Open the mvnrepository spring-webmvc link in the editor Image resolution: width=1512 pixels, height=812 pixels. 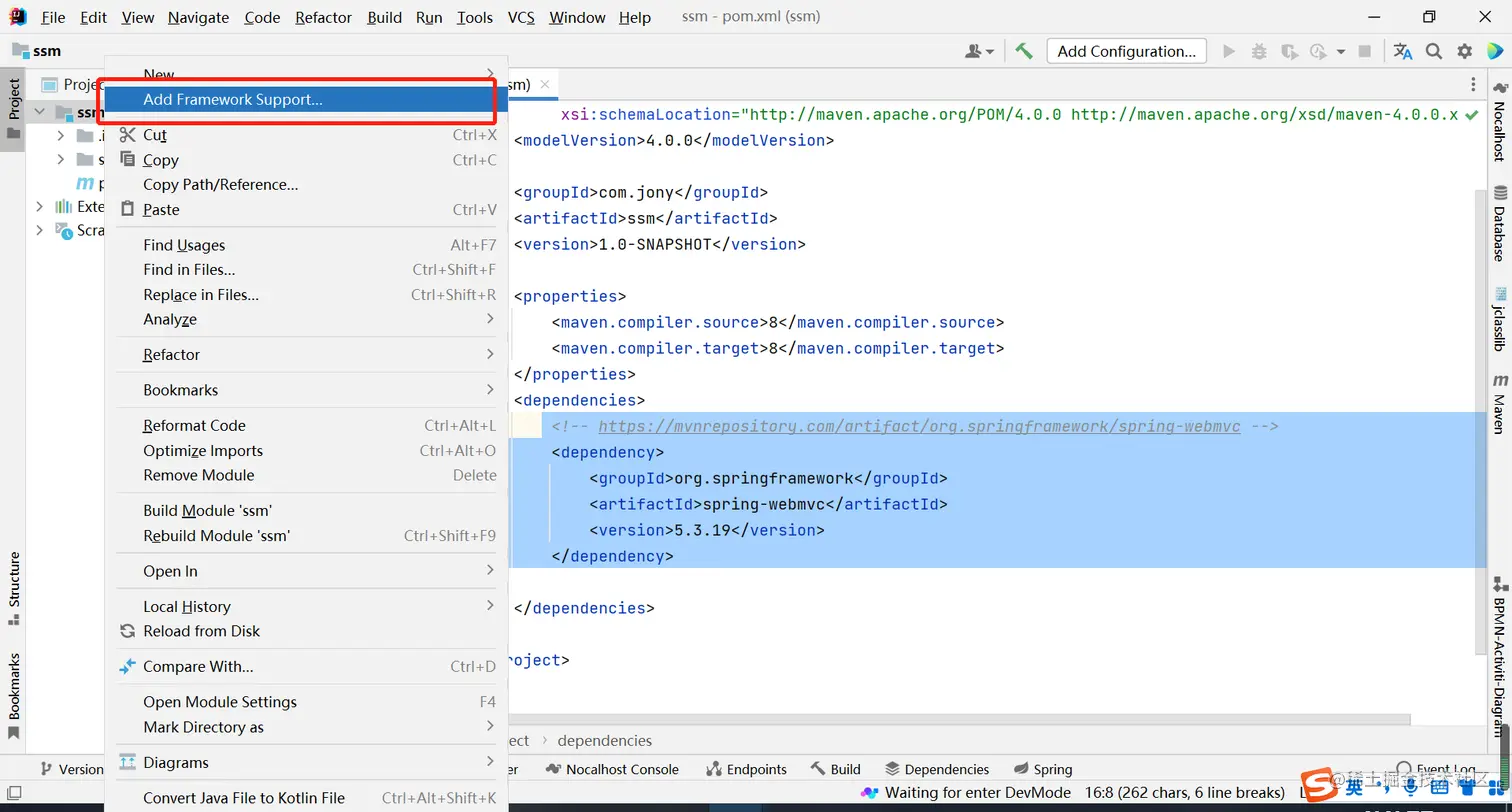[919, 426]
